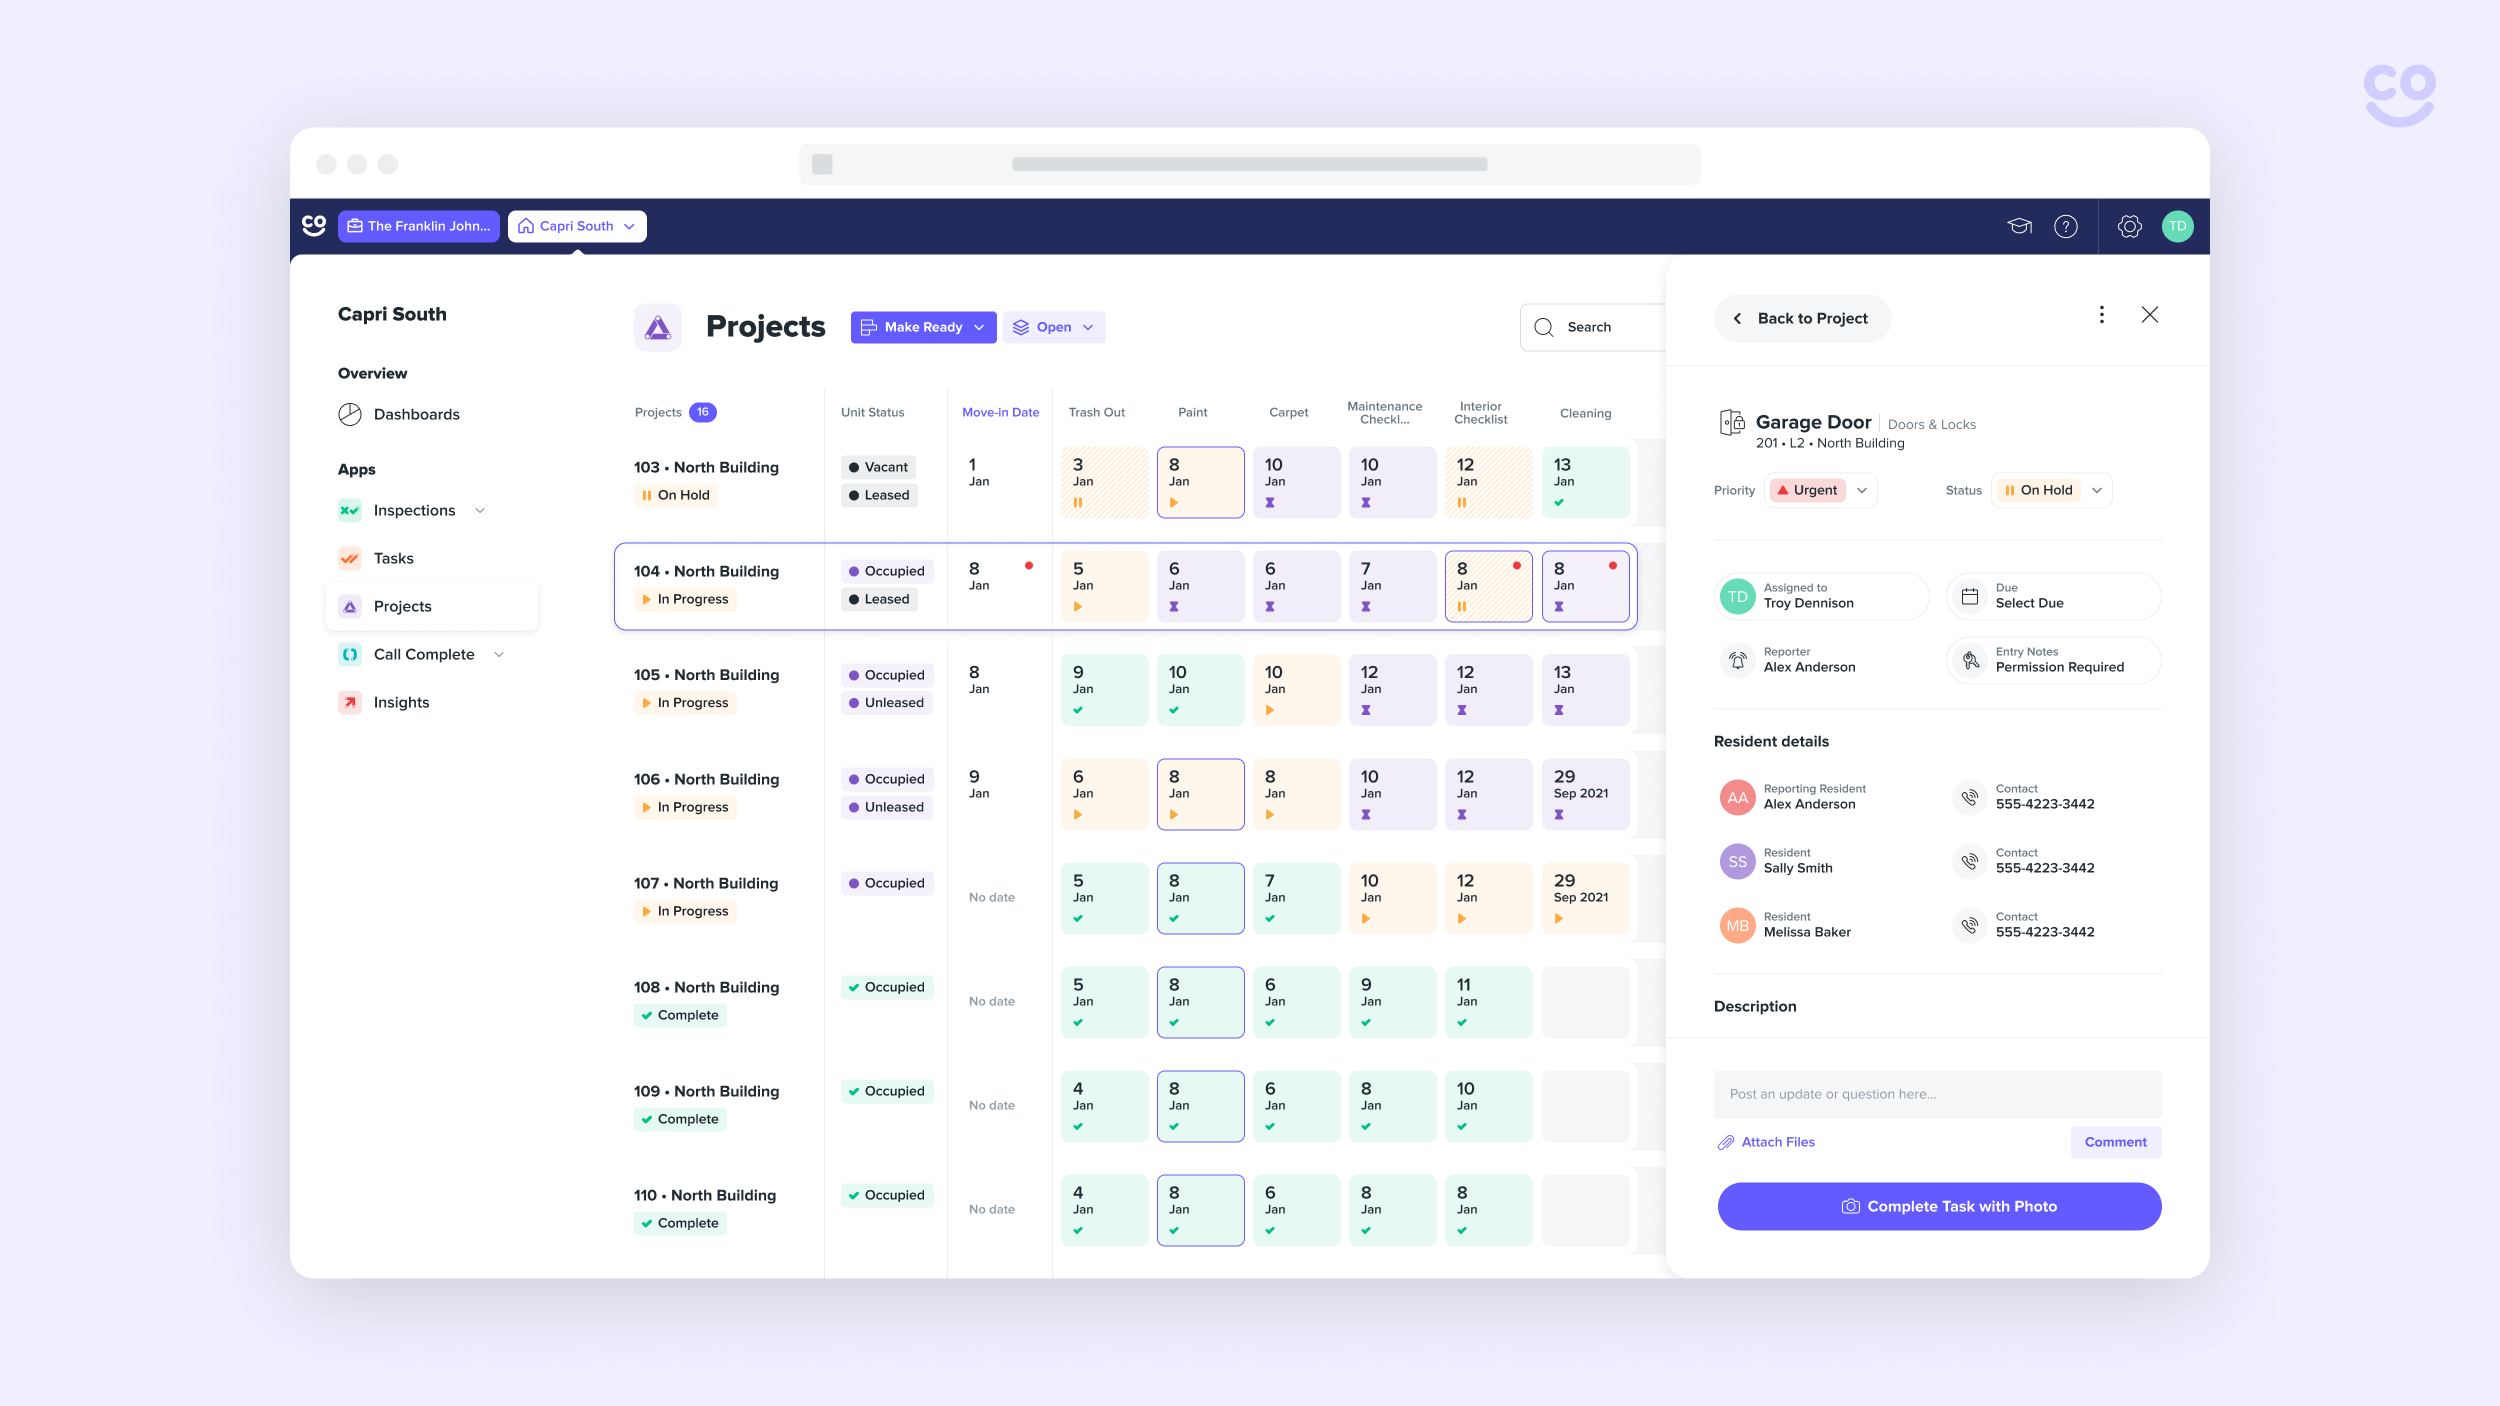Select the Dashboards pie chart icon
Screen dimensions: 2500x1406
(x=350, y=413)
